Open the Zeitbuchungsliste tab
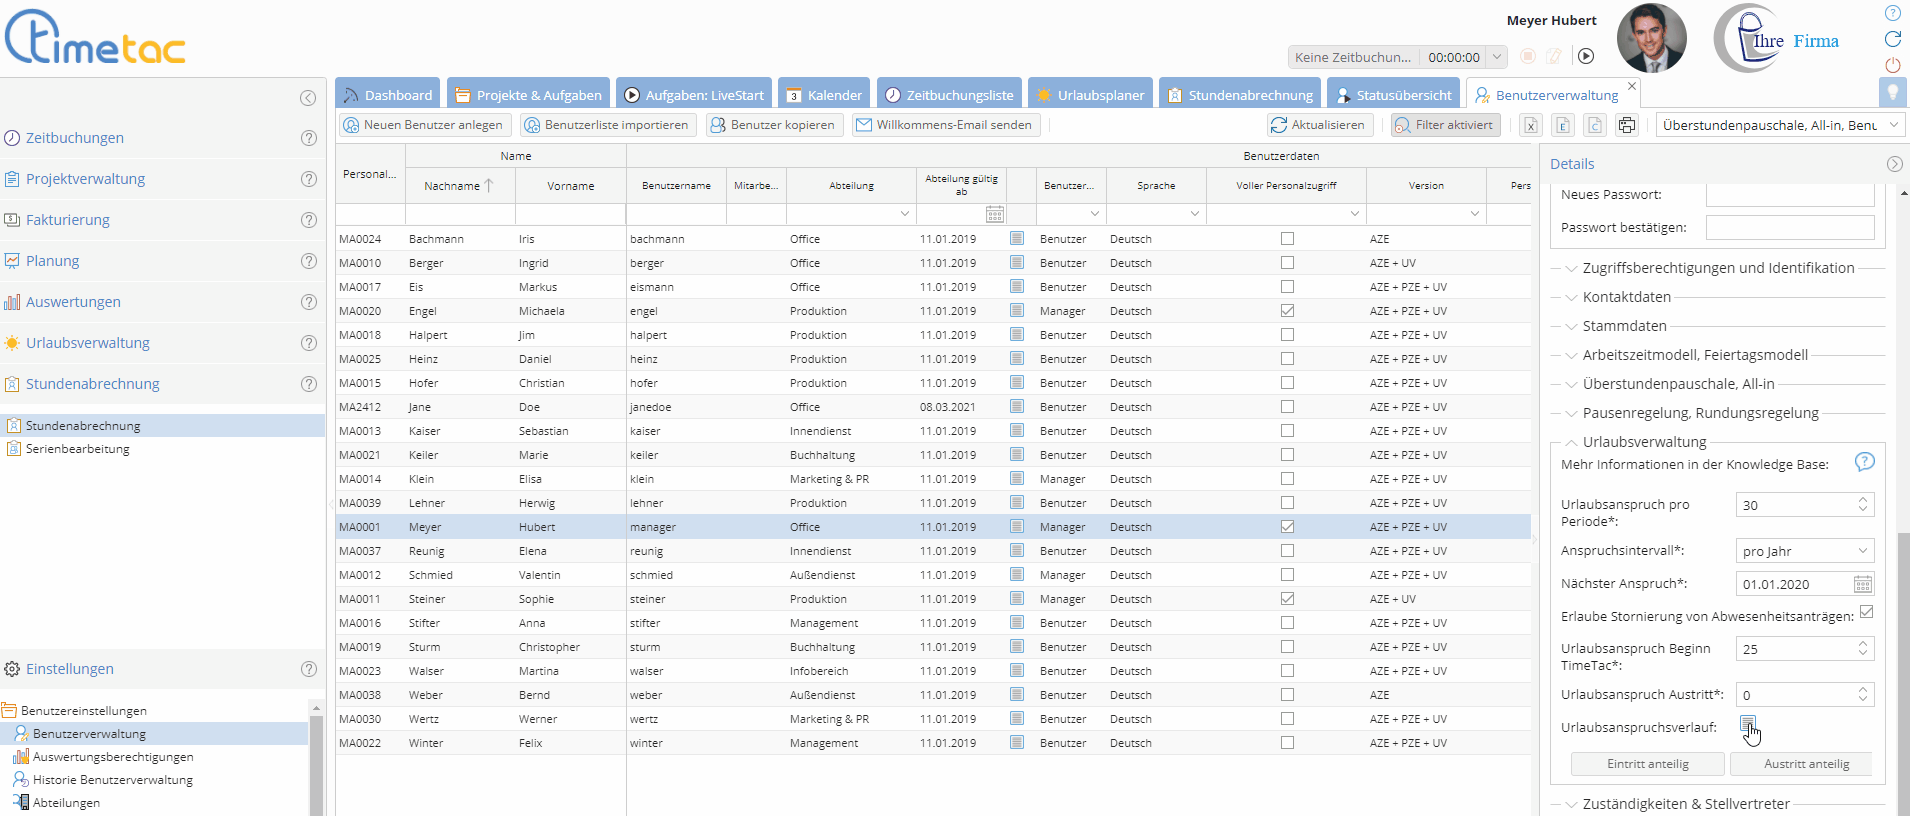Viewport: 1910px width, 816px height. tap(949, 95)
